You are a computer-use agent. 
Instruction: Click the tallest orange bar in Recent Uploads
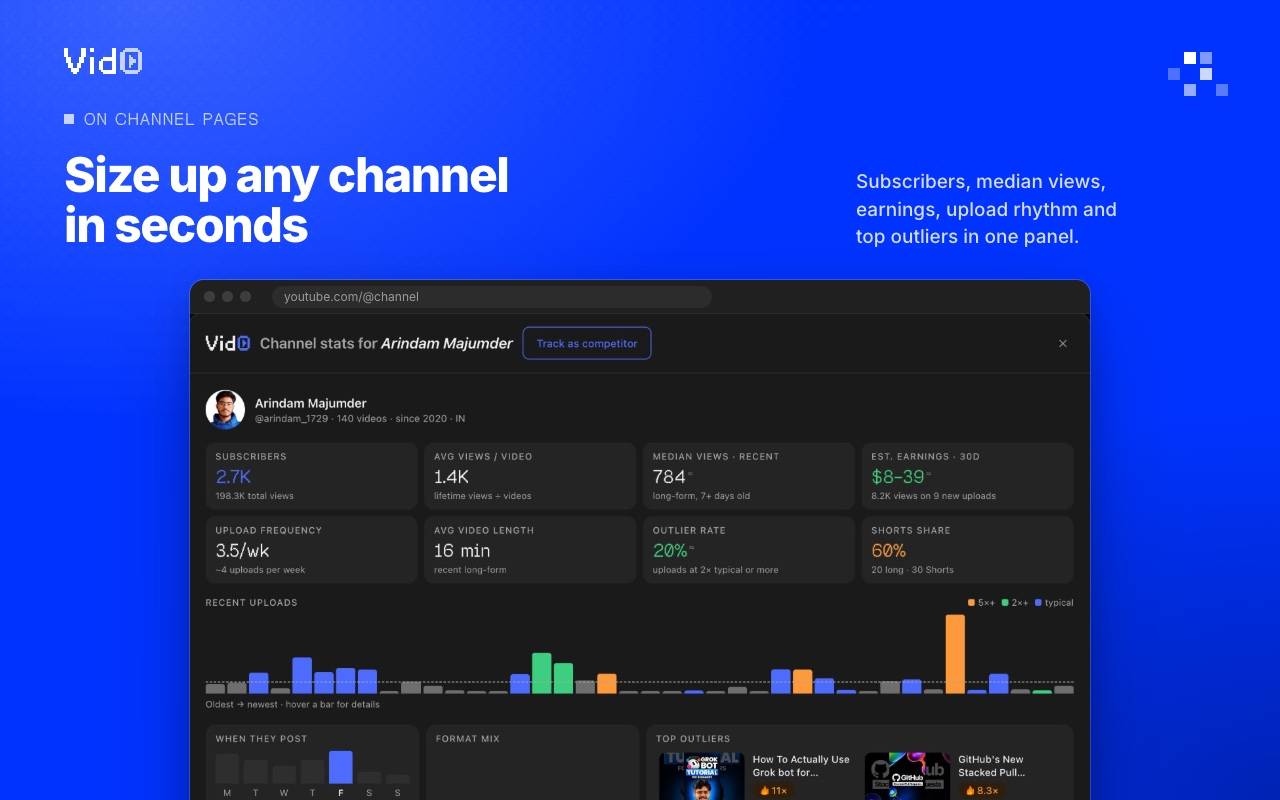point(955,654)
